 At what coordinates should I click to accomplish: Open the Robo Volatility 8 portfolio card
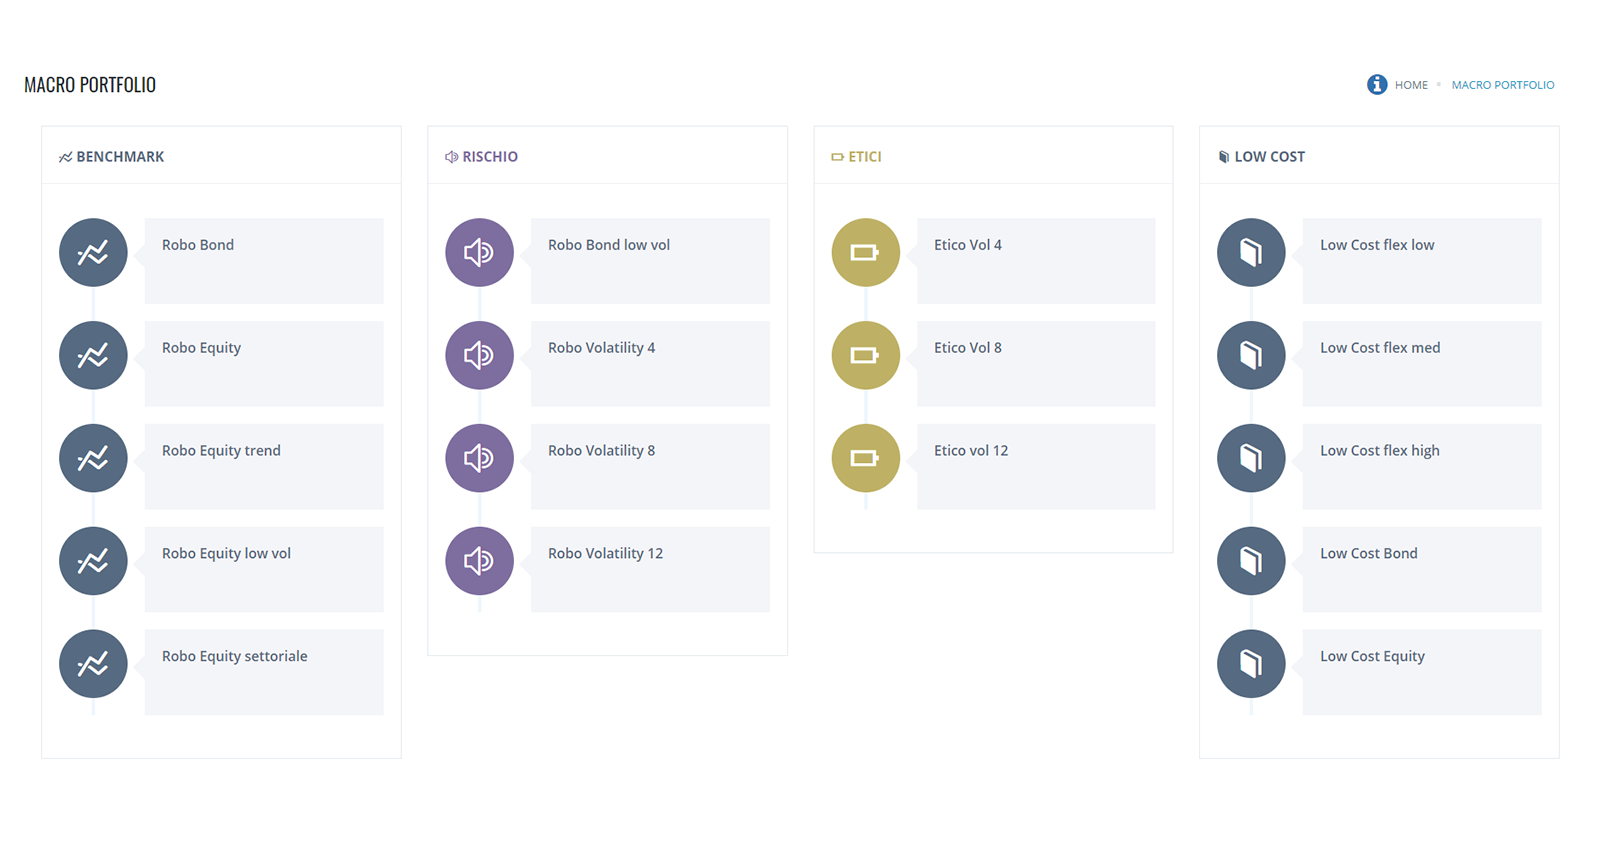[650, 466]
